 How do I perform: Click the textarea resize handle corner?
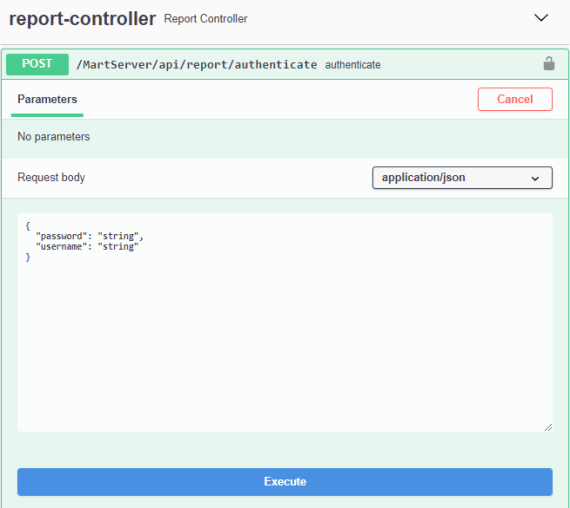pyautogui.click(x=548, y=427)
